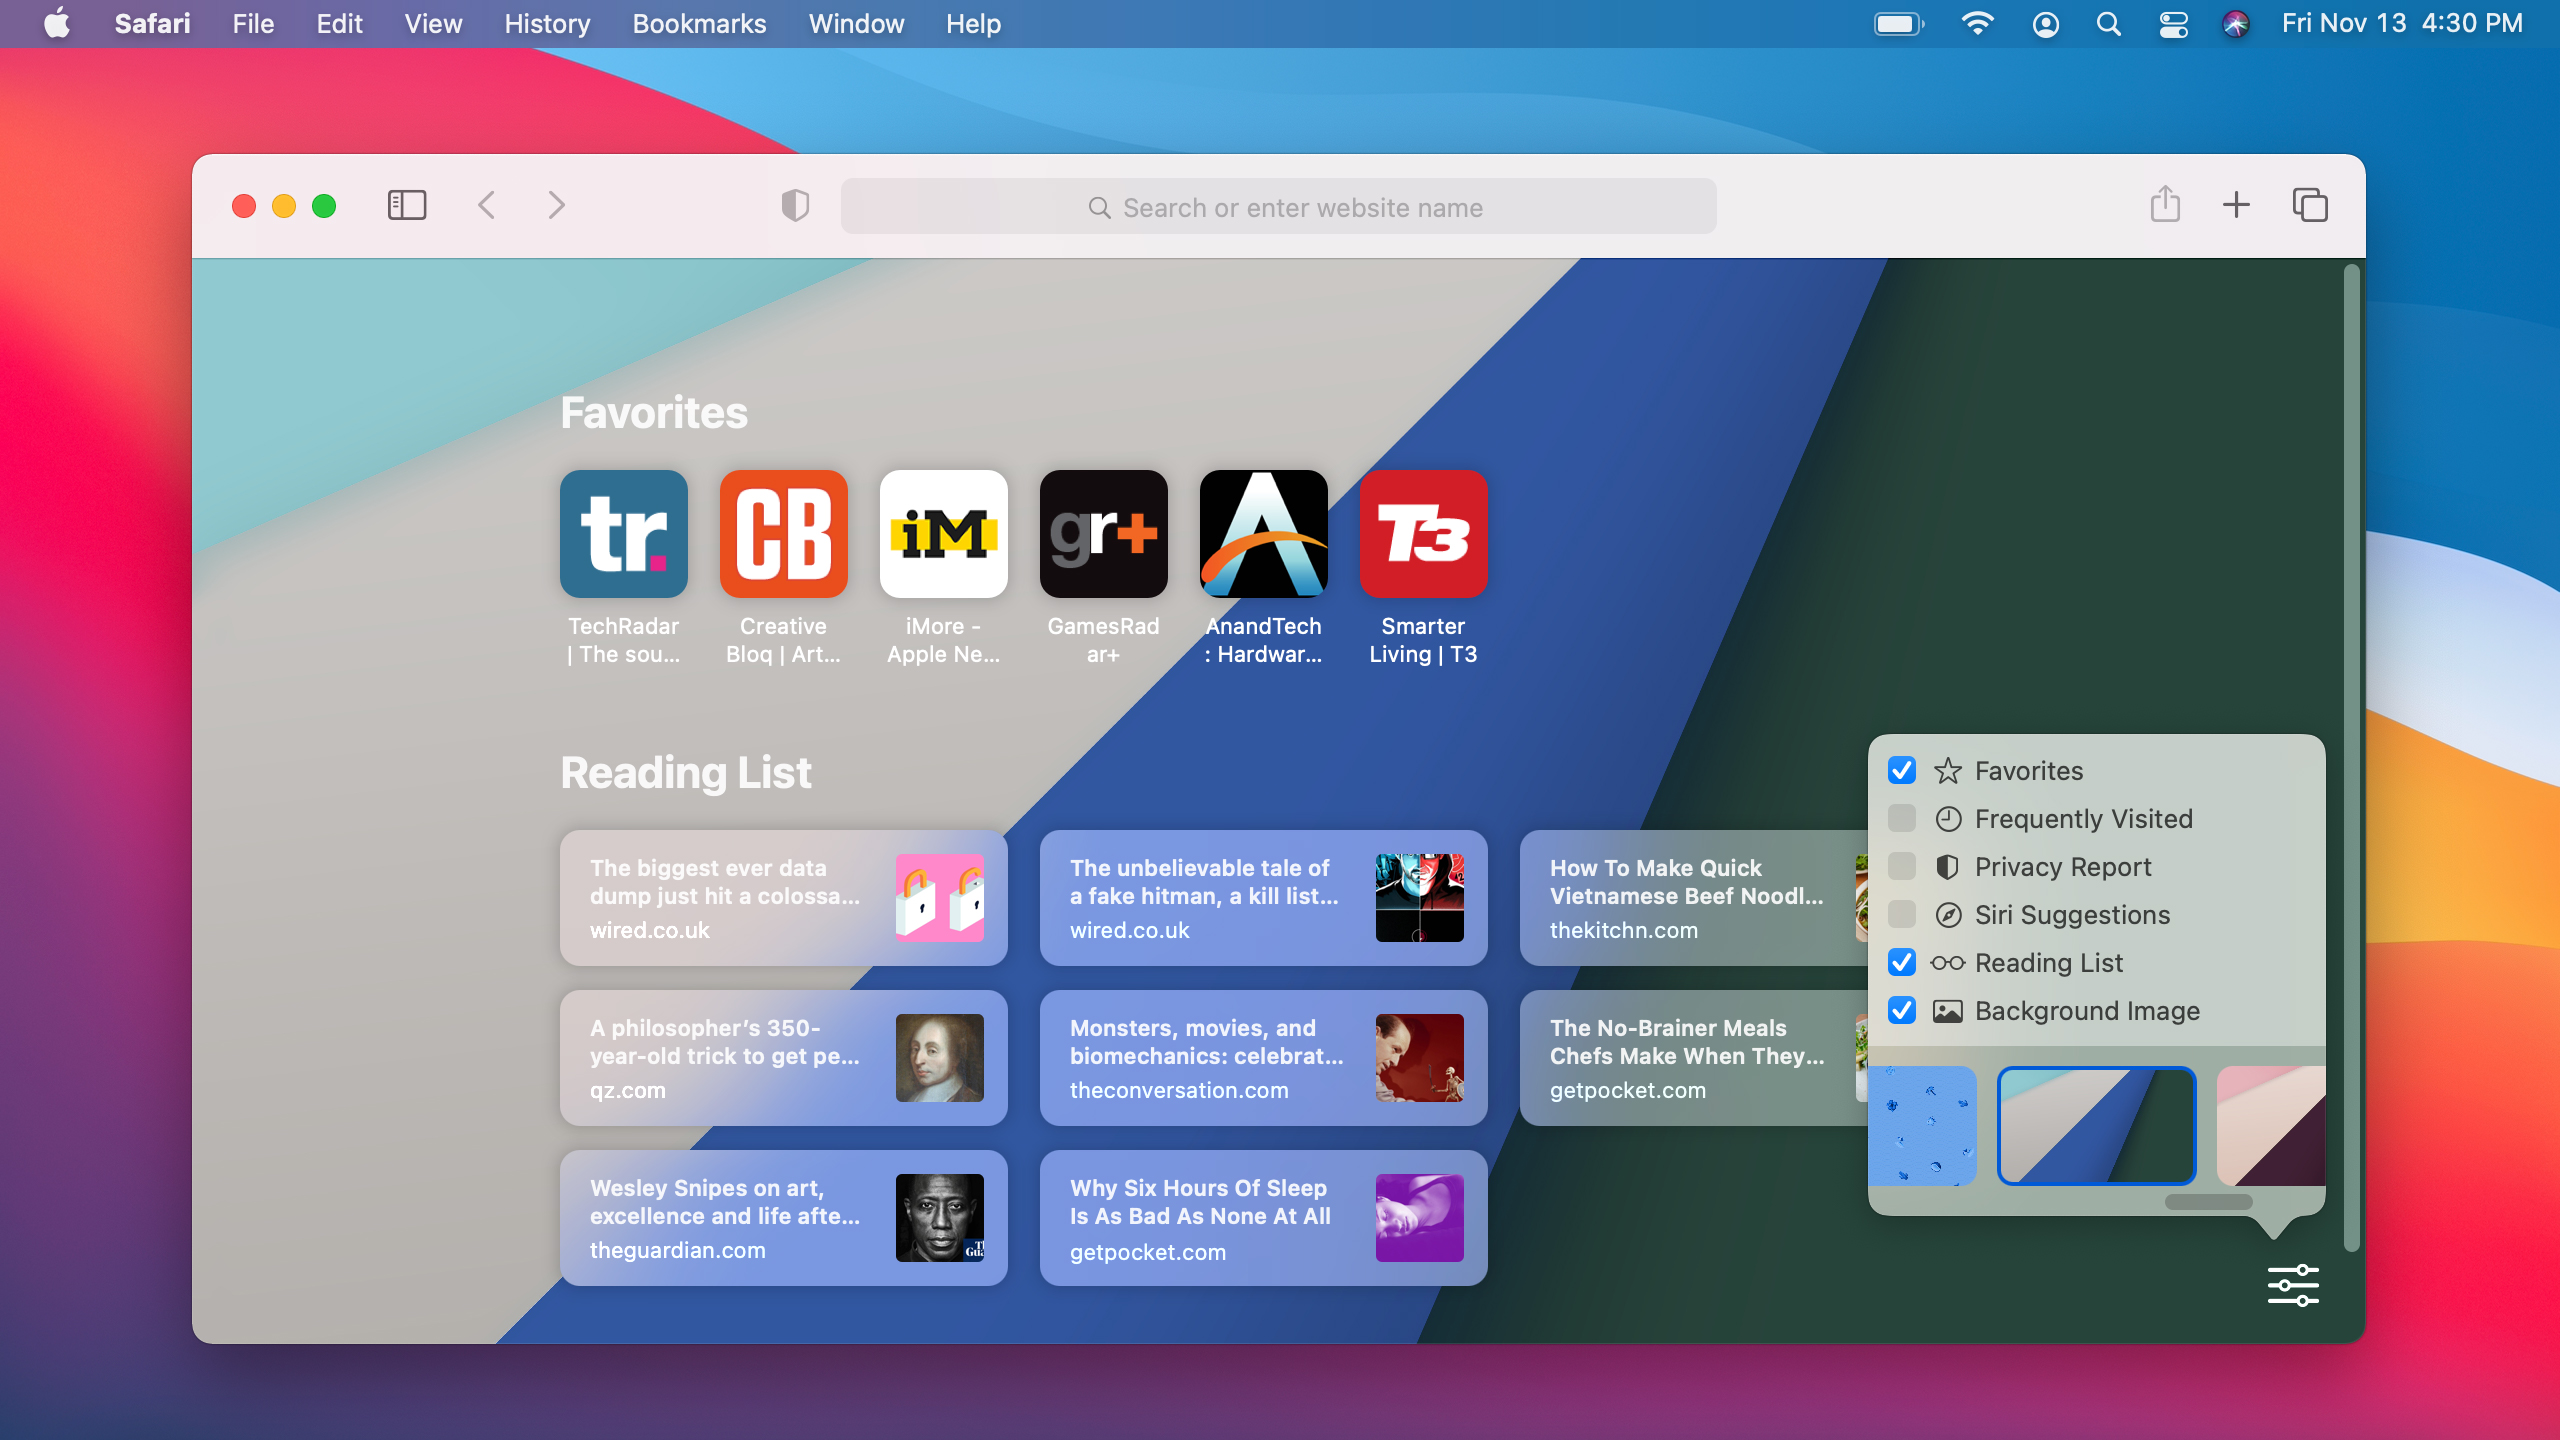The width and height of the screenshot is (2560, 1440).
Task: Open the Wesley Snipes Guardian article
Action: click(784, 1218)
